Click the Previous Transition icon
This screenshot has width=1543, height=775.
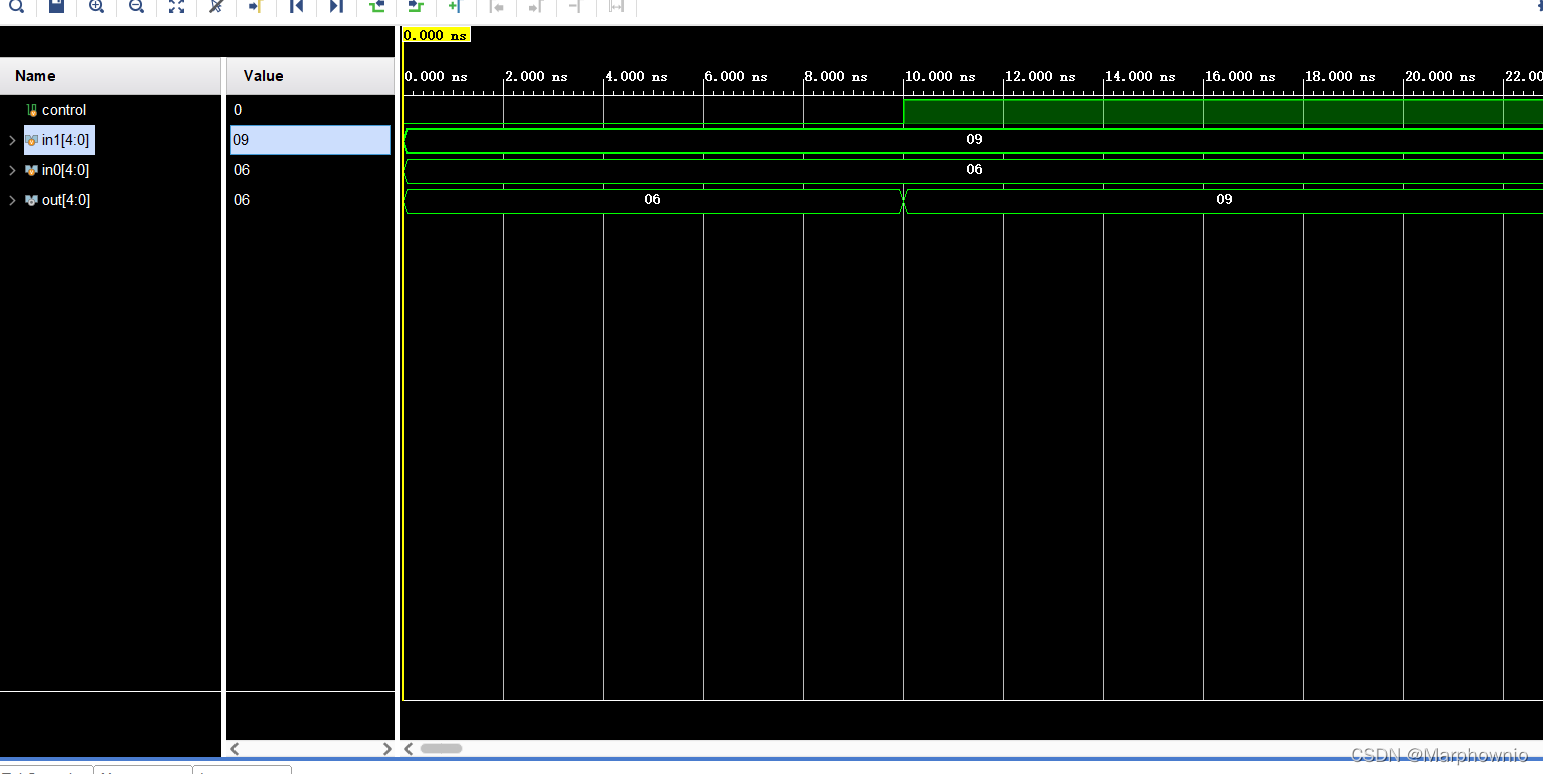click(376, 6)
